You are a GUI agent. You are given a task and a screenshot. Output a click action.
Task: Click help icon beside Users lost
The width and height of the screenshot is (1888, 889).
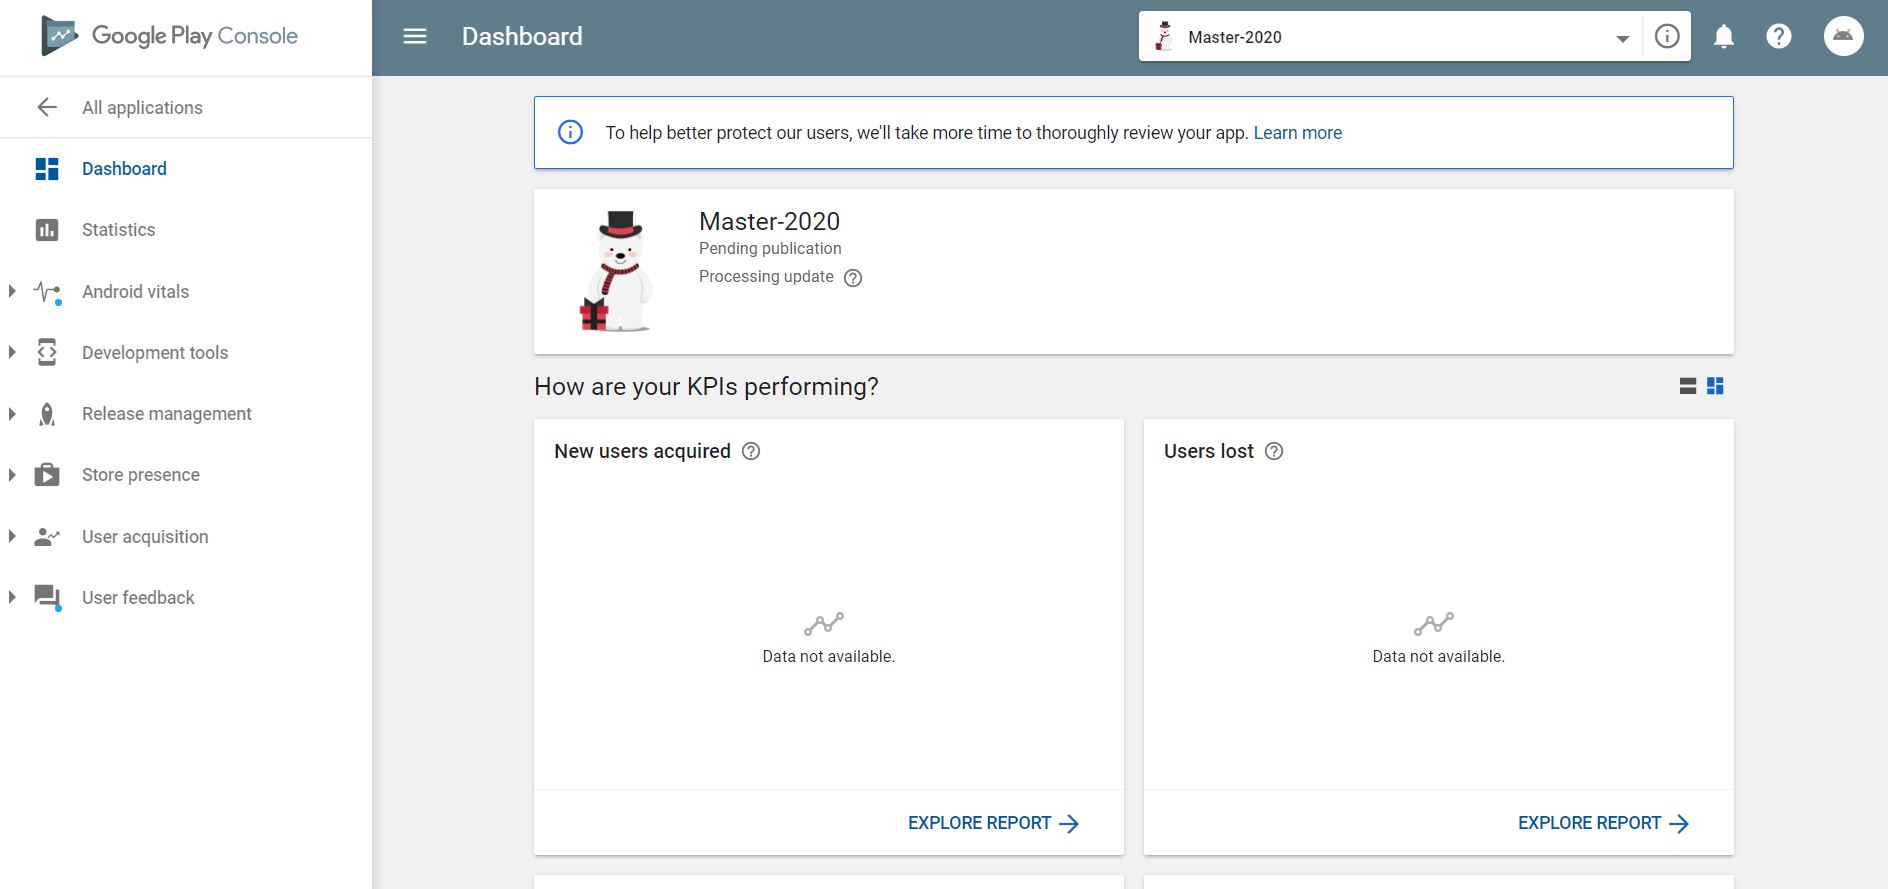pyautogui.click(x=1274, y=451)
